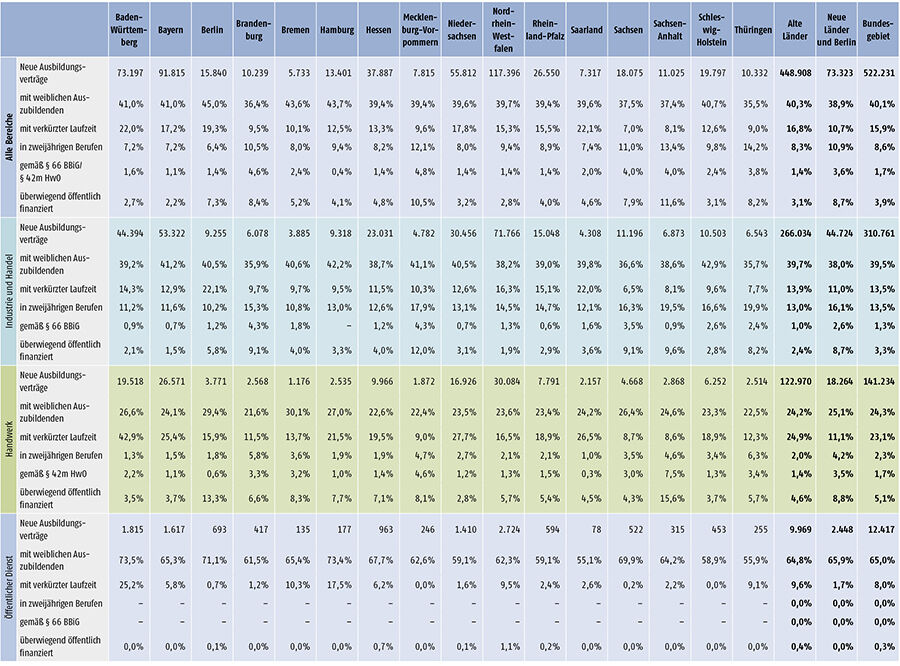Click the Thüringen column header

[x=750, y=30]
